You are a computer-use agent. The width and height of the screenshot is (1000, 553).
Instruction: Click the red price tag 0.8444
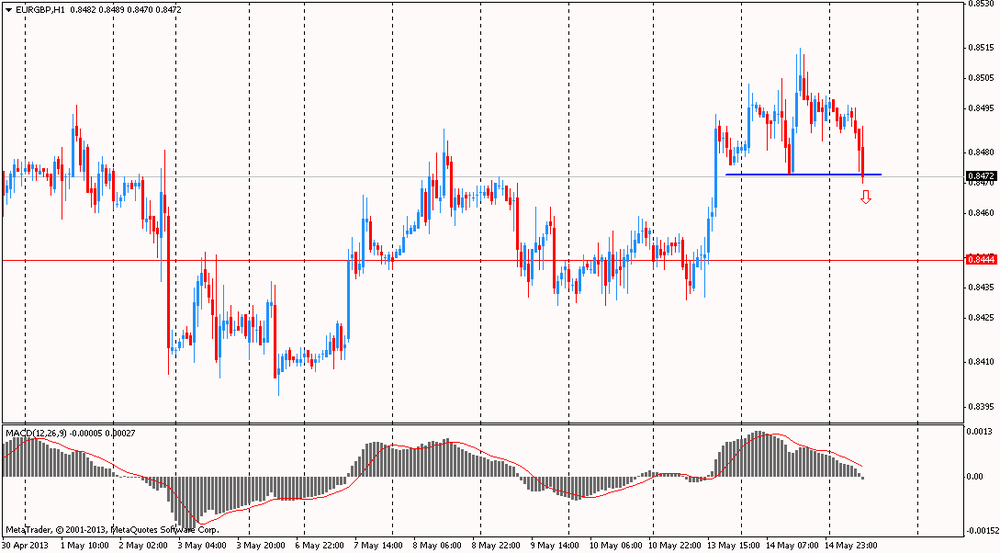click(x=981, y=260)
